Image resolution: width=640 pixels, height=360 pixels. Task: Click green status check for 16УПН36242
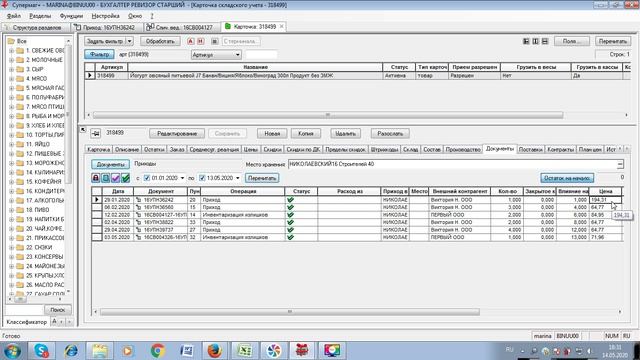[290, 200]
